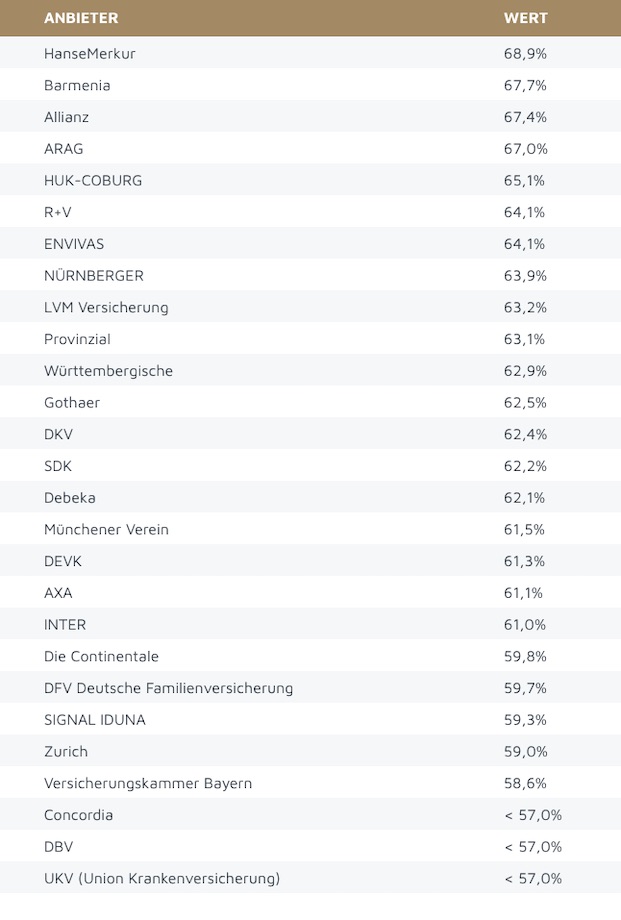
Task: Click the ANBIETER column header
Action: pos(81,18)
